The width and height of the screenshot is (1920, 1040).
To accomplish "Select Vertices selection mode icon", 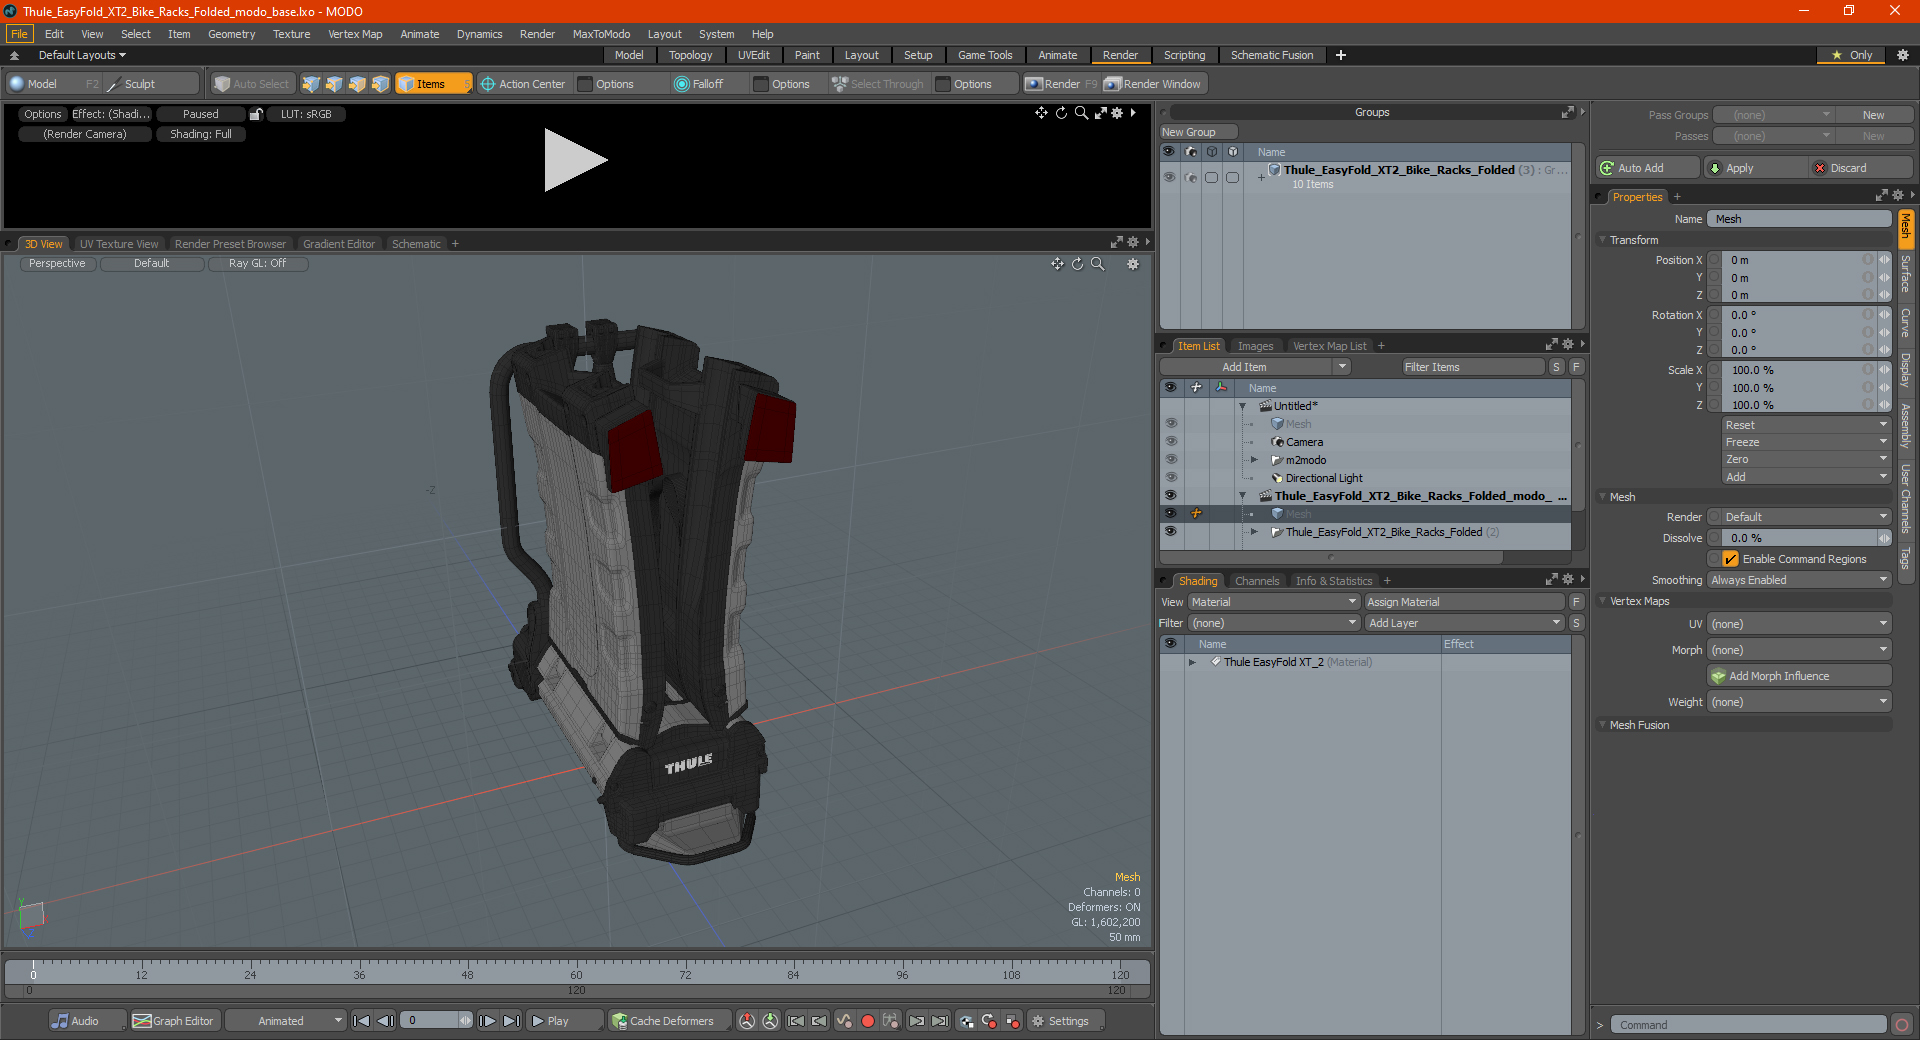I will click(x=311, y=84).
